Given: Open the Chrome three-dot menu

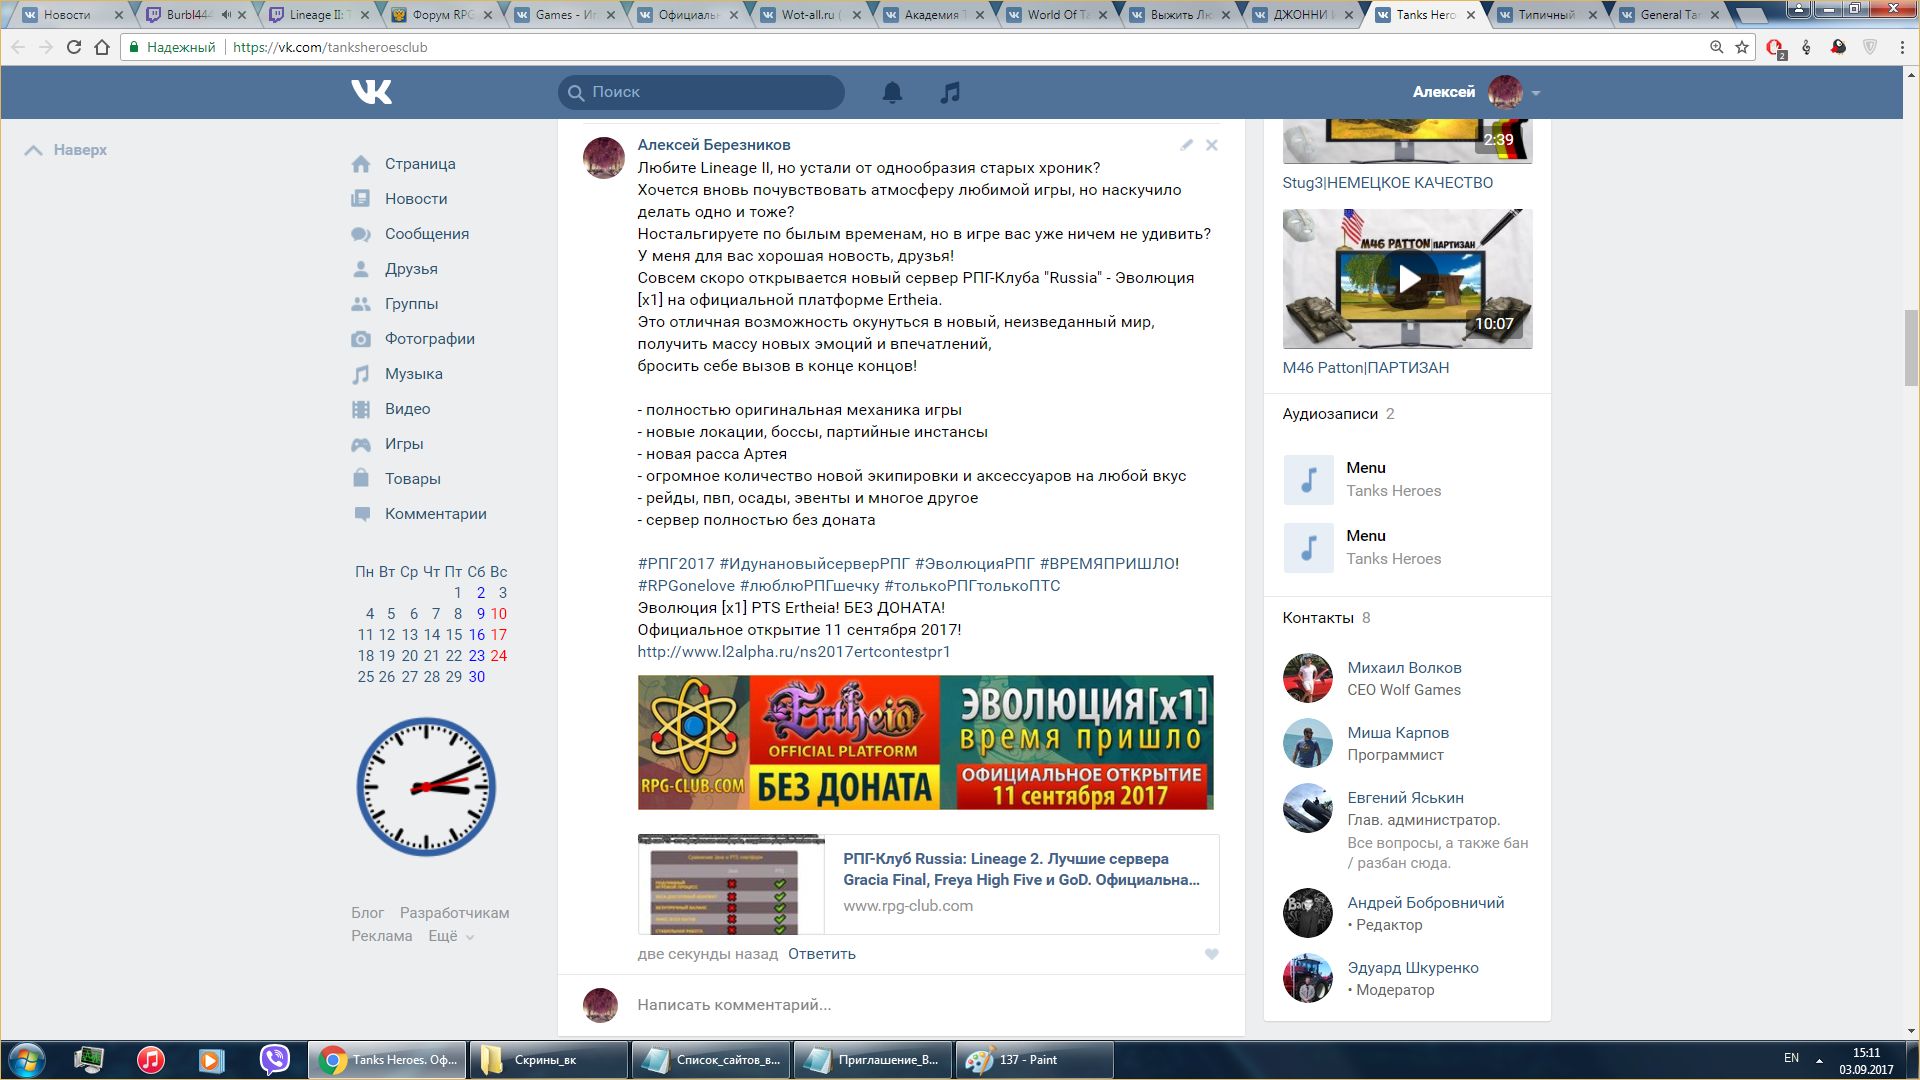Looking at the screenshot, I should point(1901,47).
